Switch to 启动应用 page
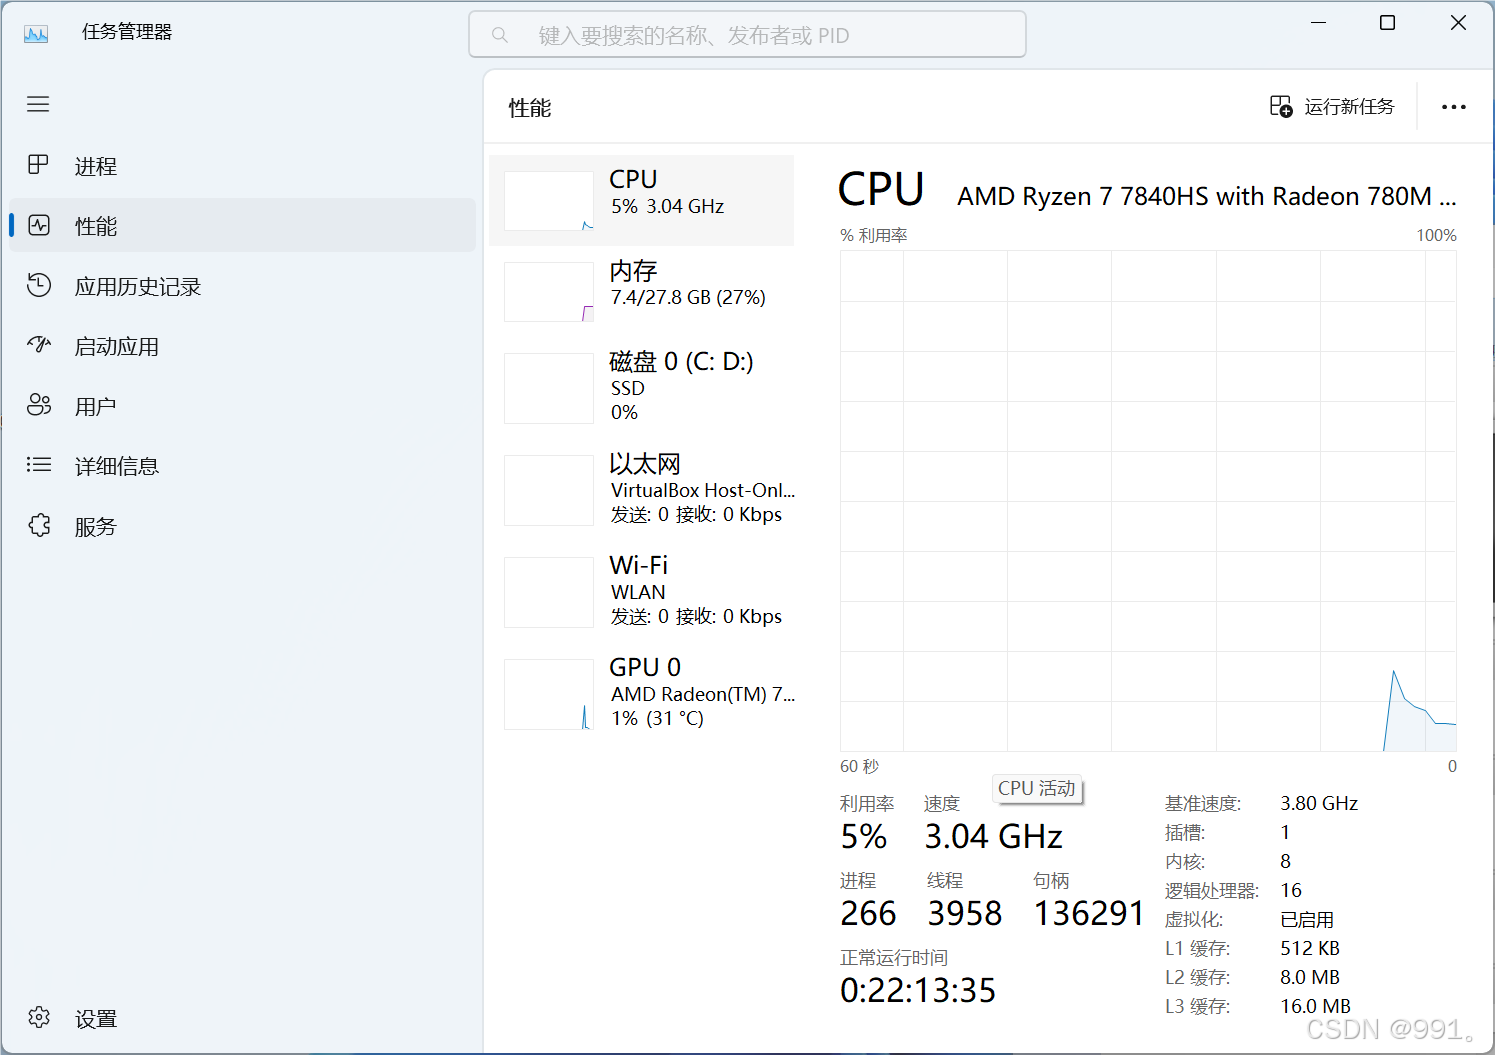The height and width of the screenshot is (1055, 1495). [x=242, y=346]
